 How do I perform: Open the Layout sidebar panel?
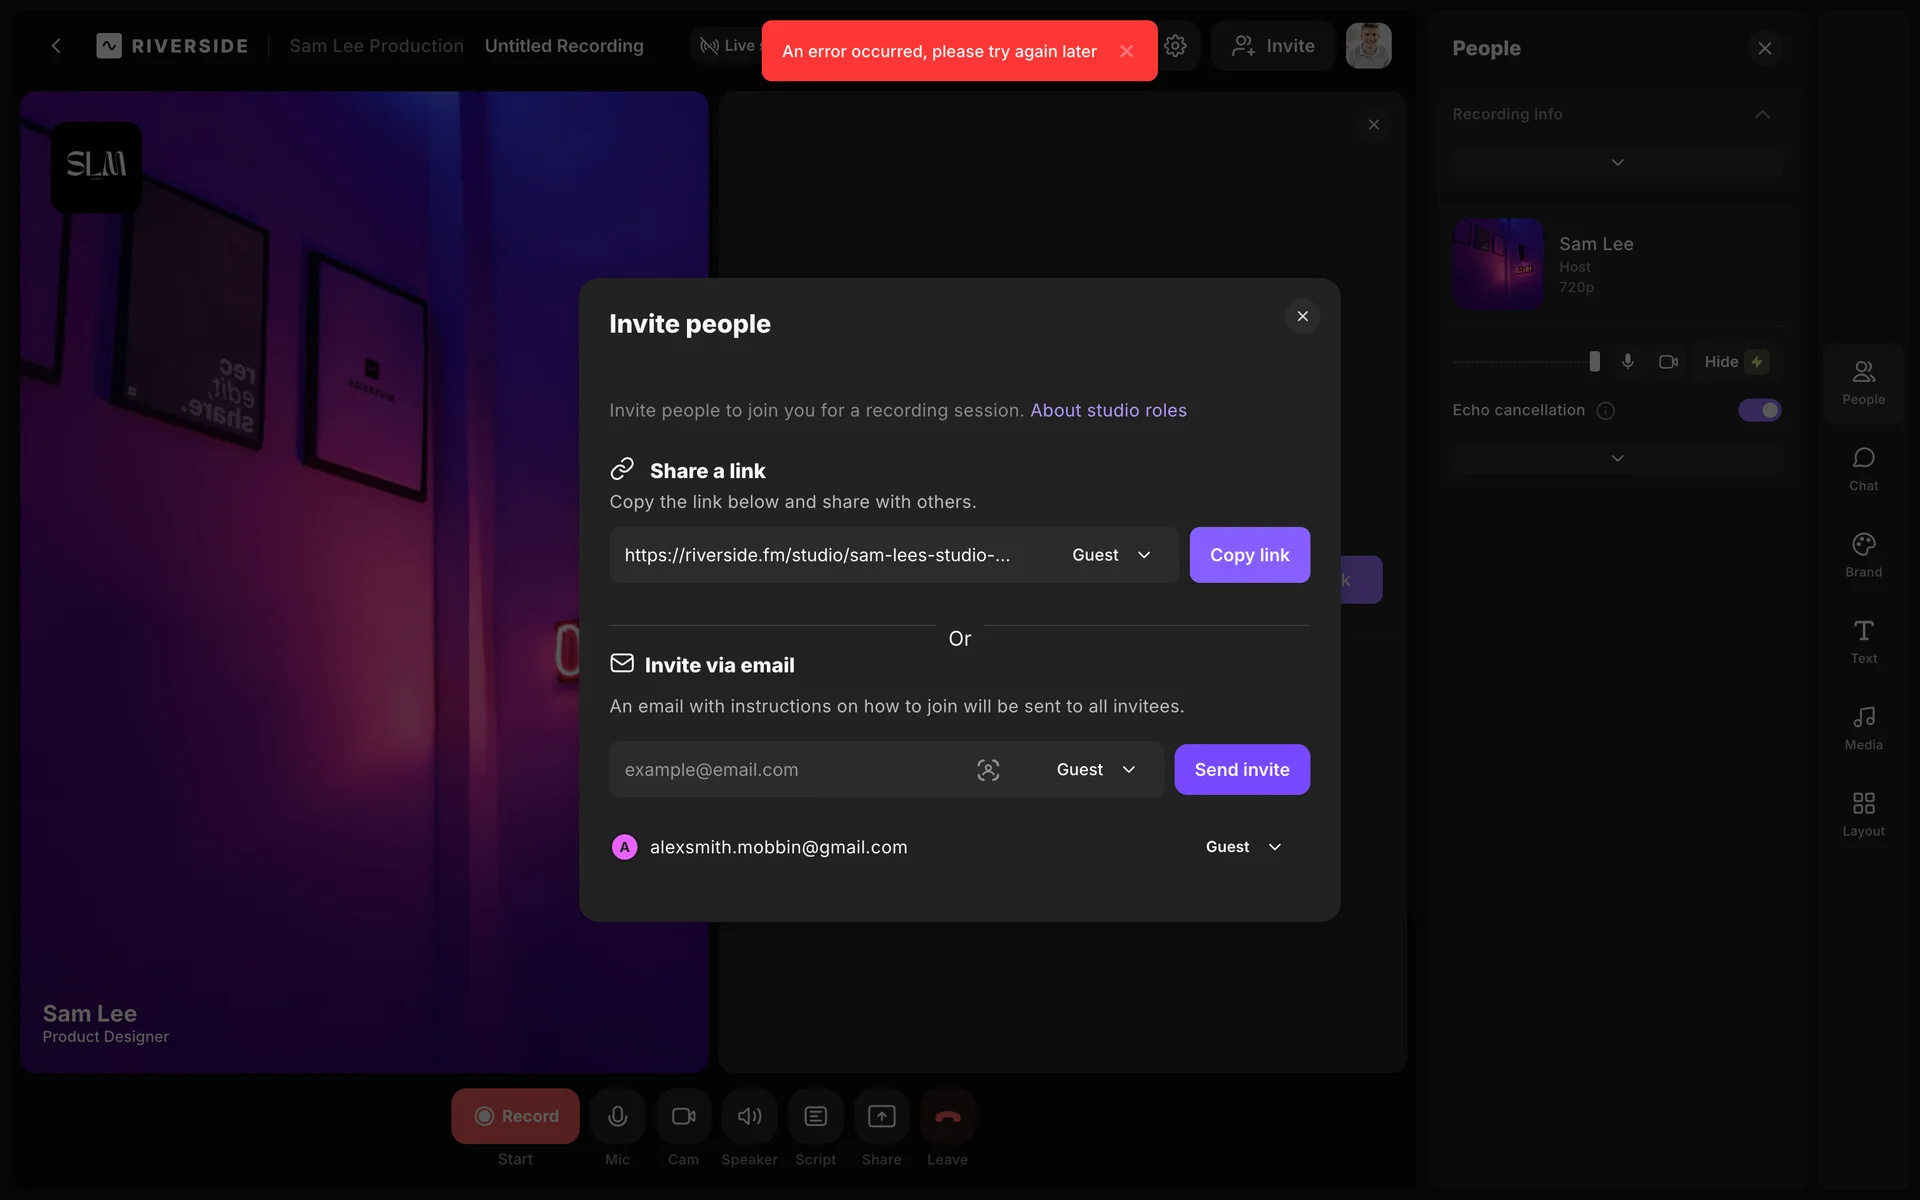pyautogui.click(x=1863, y=814)
